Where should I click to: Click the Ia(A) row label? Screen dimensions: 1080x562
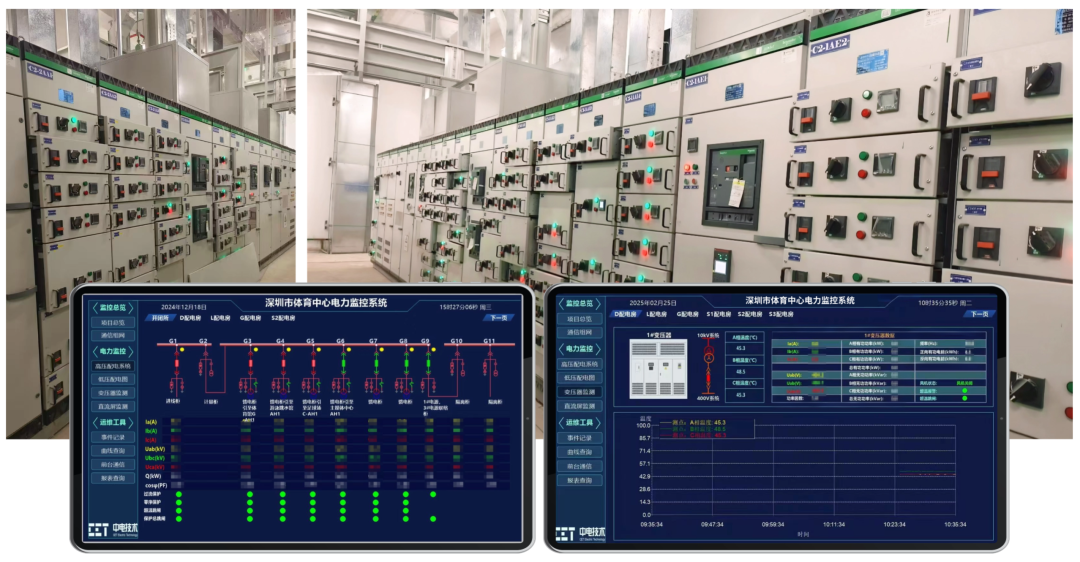151,422
